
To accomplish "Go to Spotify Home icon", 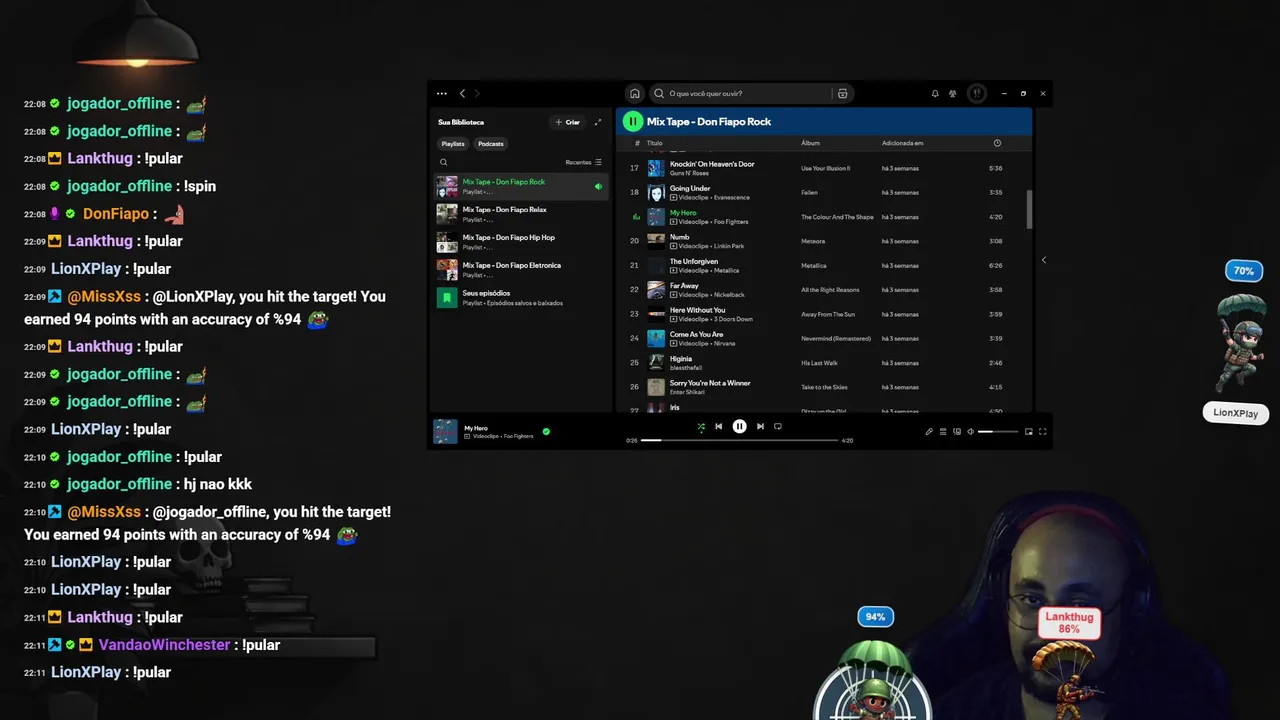I will (634, 93).
